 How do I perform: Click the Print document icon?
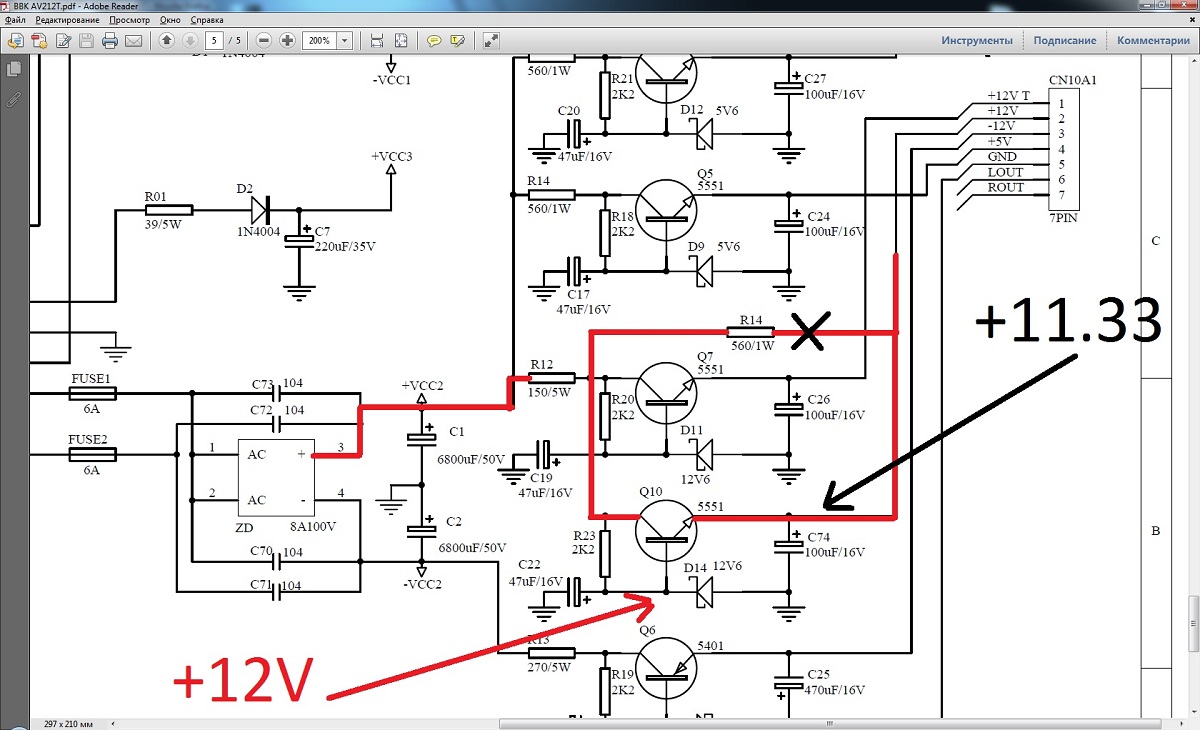(x=111, y=41)
